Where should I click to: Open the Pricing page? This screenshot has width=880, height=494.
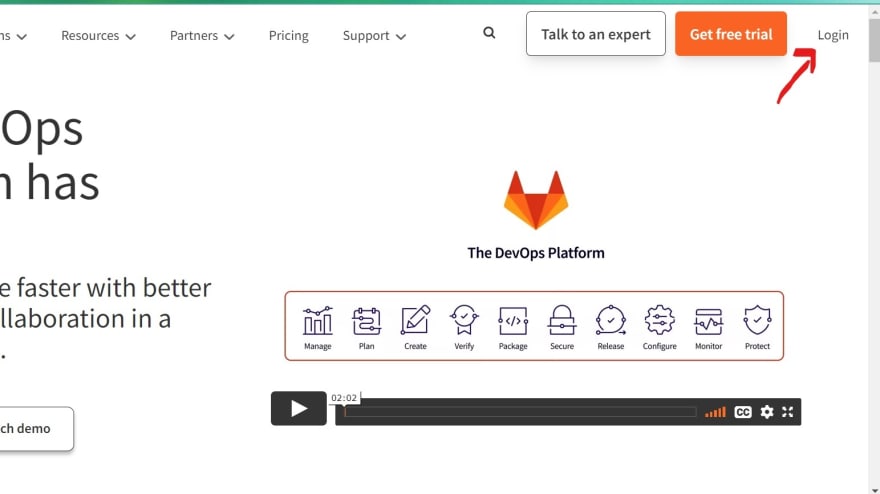pos(288,35)
